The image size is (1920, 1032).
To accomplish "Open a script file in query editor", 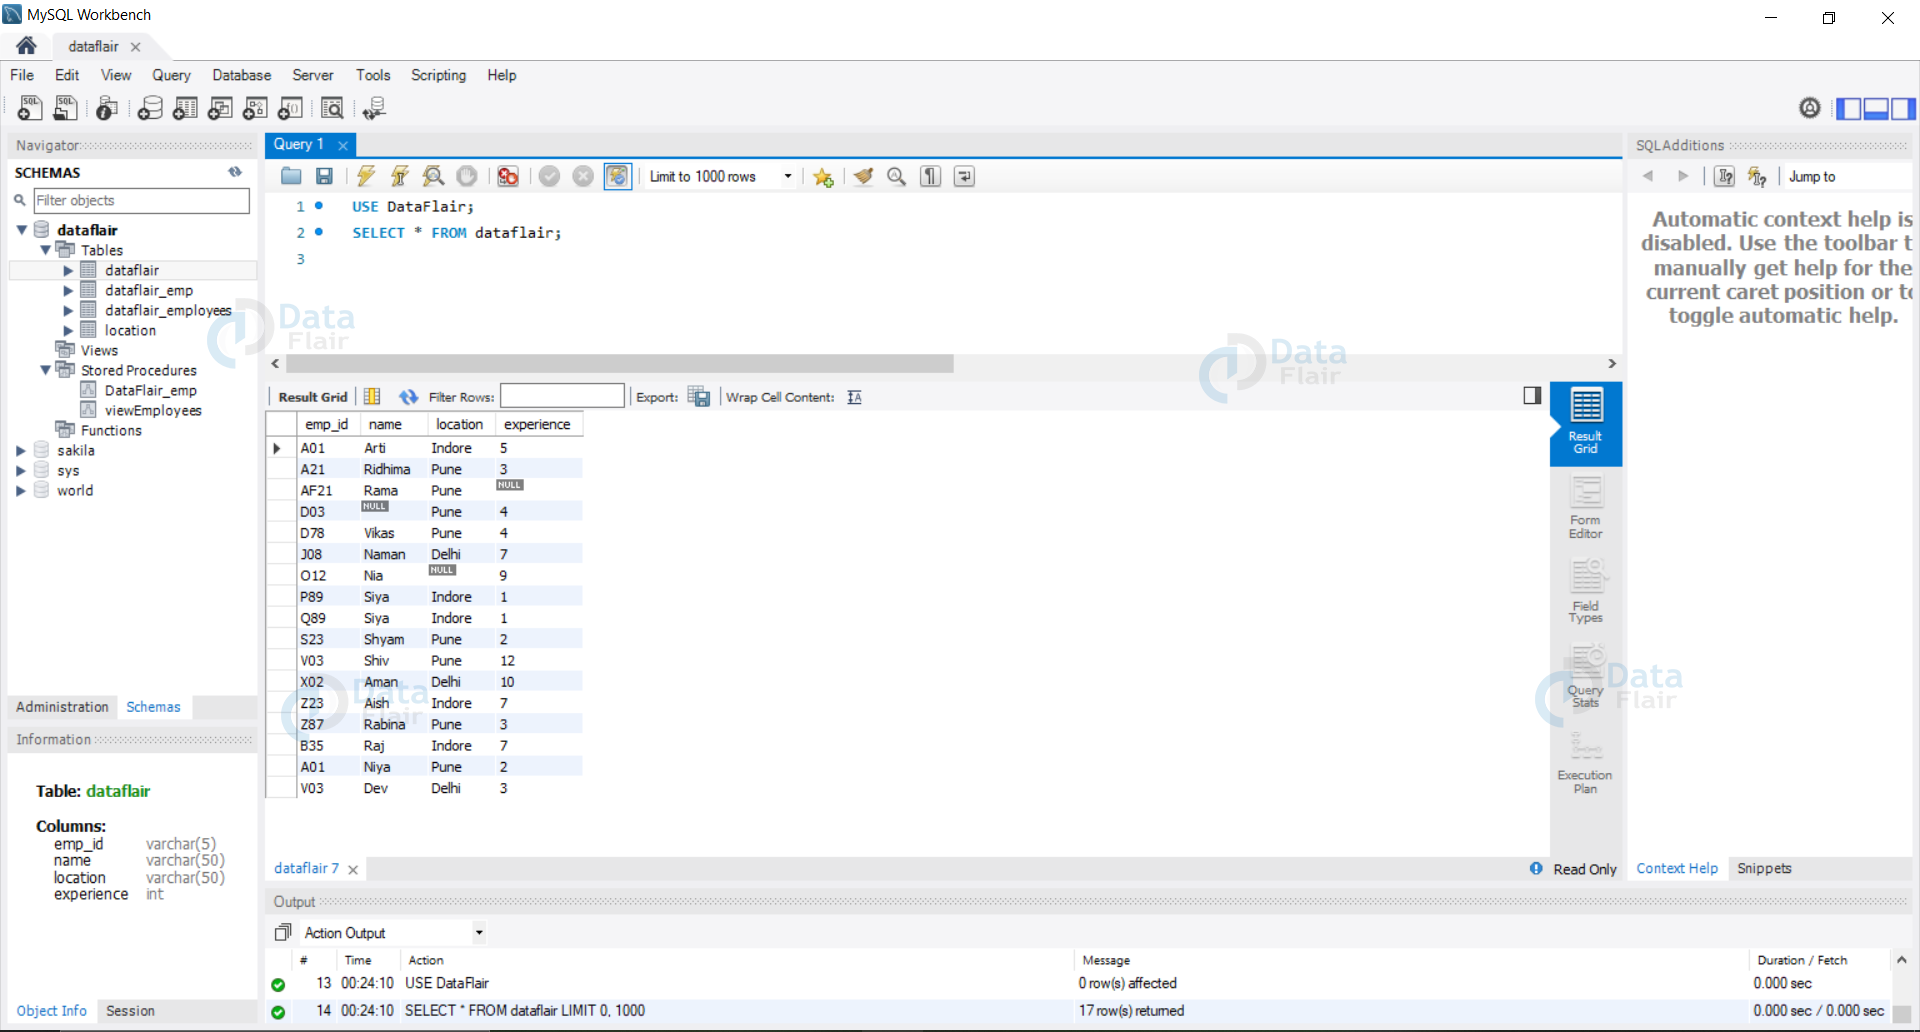I will [x=291, y=177].
